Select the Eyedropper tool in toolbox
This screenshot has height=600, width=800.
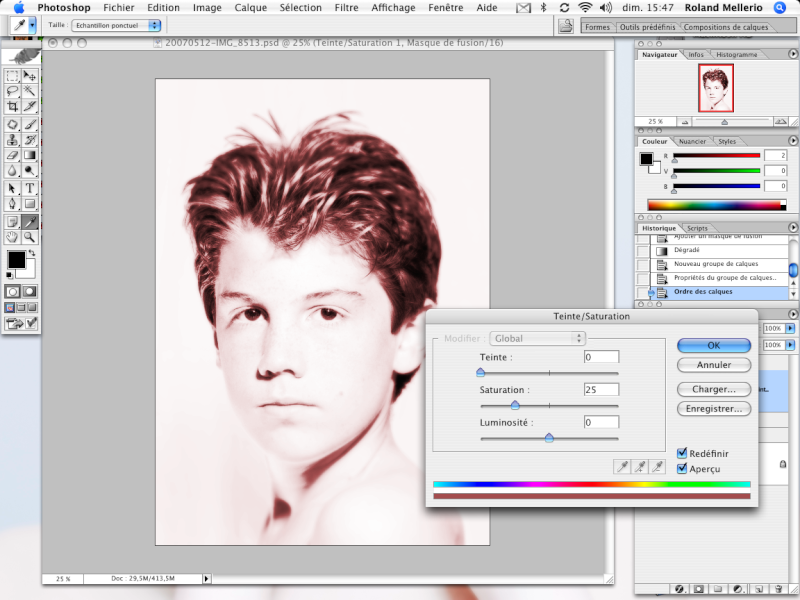coord(30,221)
